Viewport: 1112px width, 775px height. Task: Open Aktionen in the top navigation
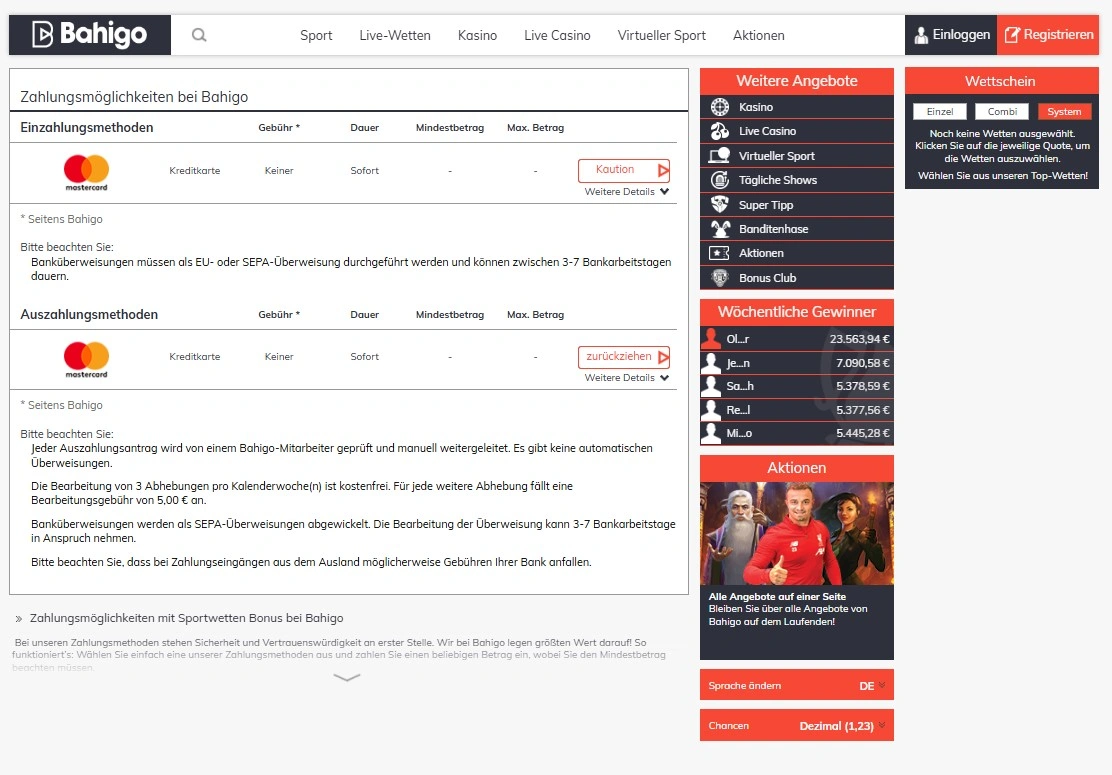click(758, 35)
